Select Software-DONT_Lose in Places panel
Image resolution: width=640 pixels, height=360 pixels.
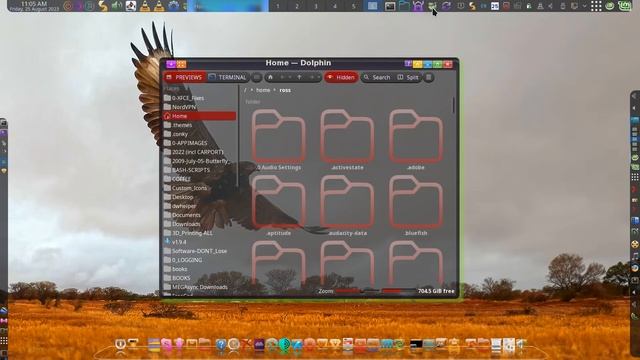tap(200, 251)
